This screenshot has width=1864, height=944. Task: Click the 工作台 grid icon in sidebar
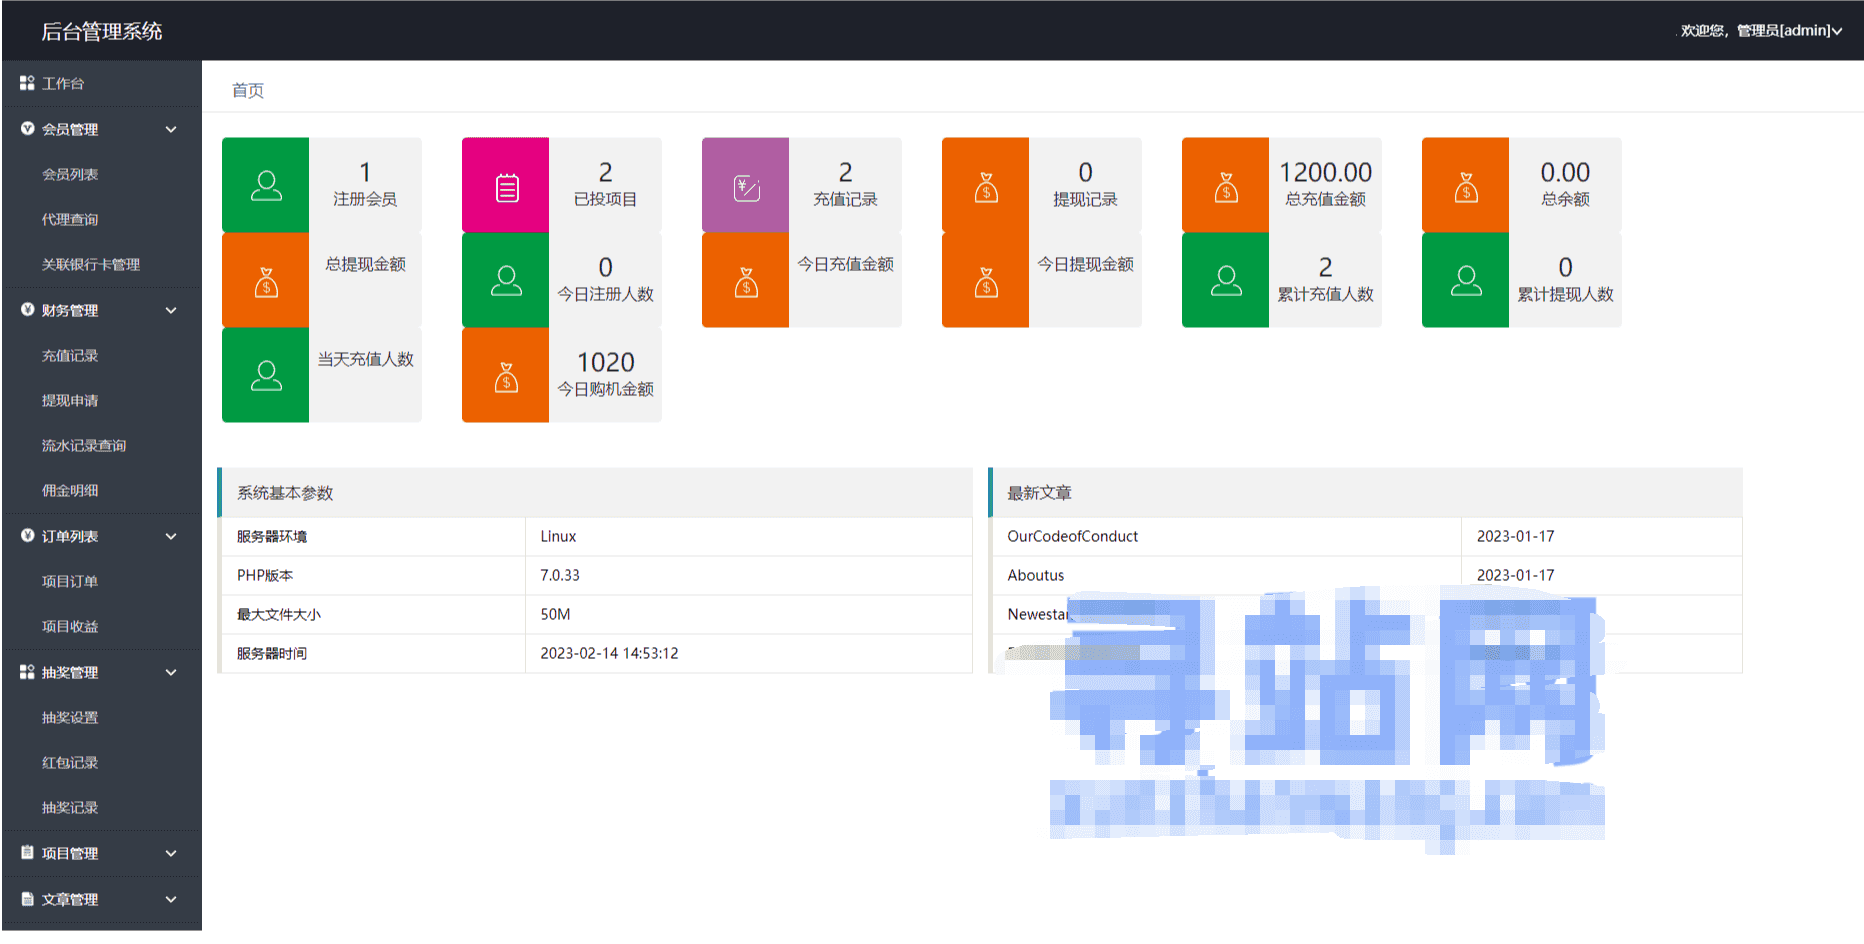click(x=27, y=83)
